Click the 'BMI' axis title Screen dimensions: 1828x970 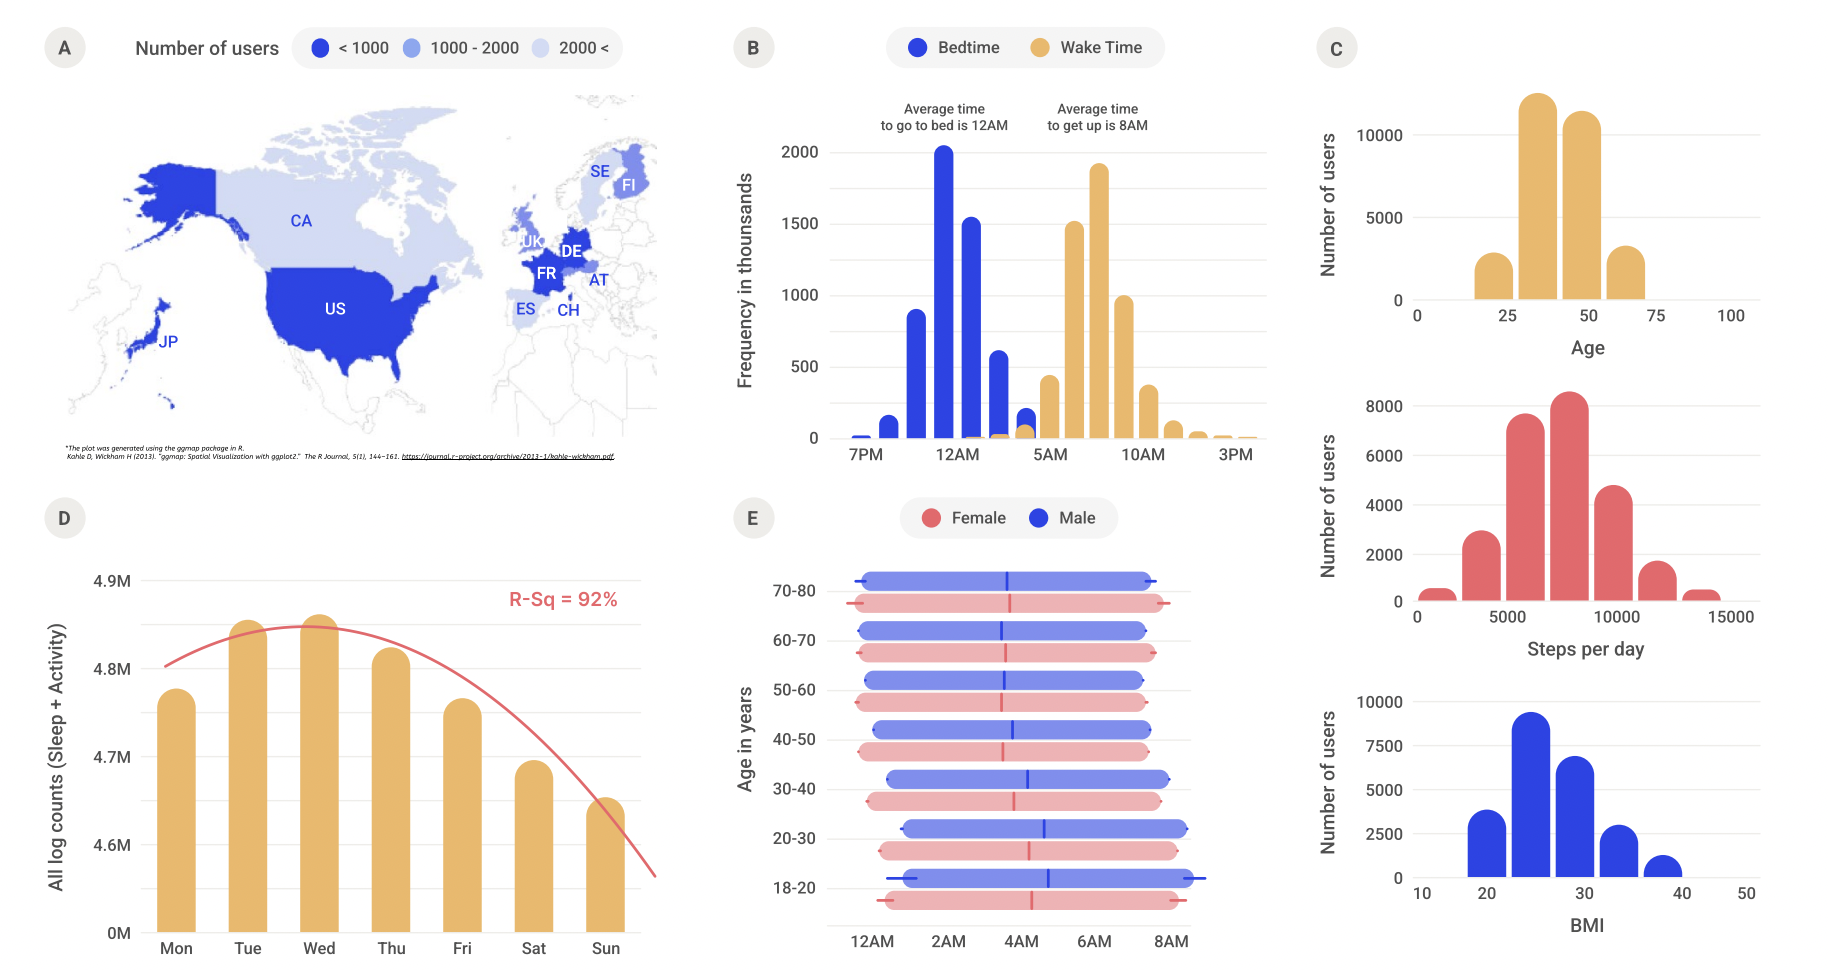(1587, 925)
